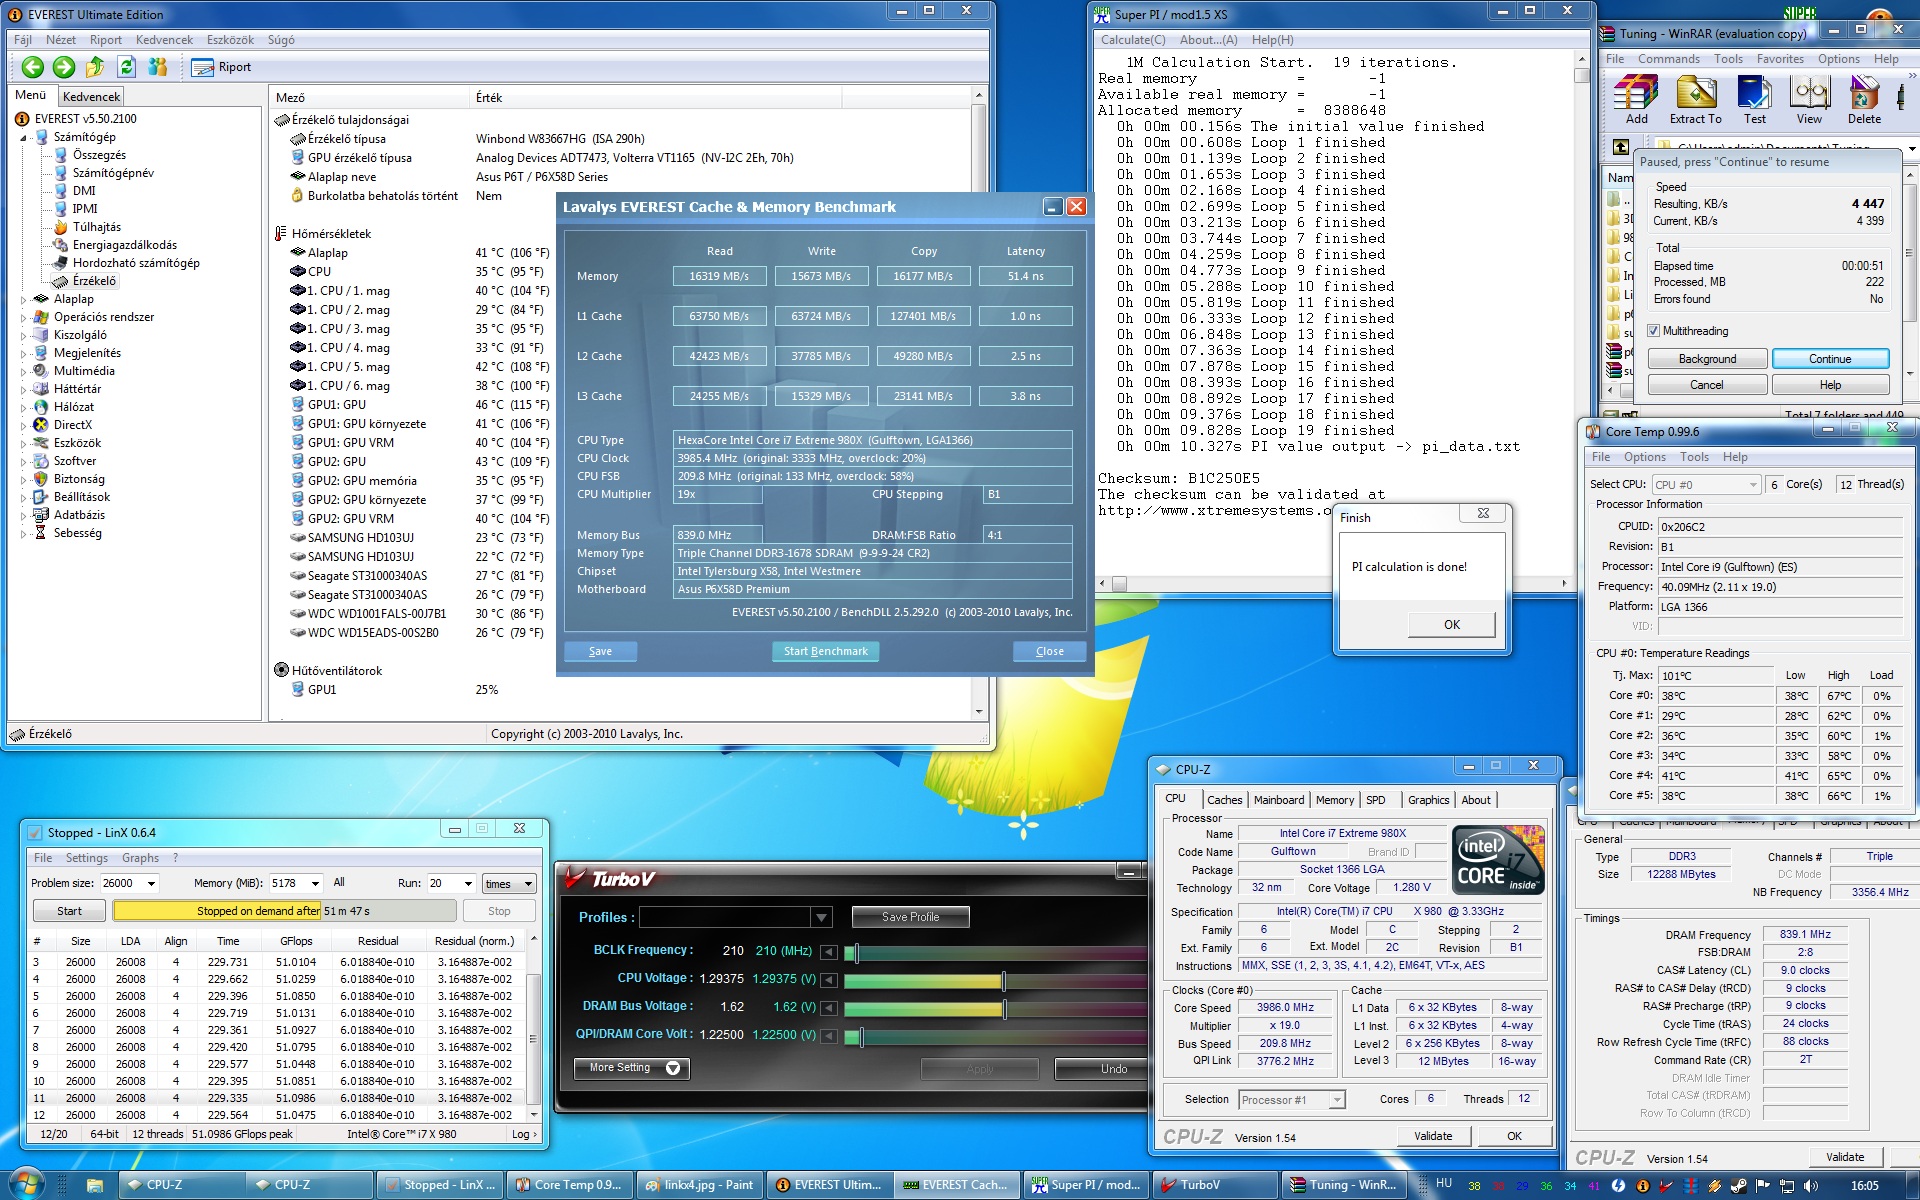
Task: Click EVEREST refresh toolbar icon
Action: click(126, 67)
